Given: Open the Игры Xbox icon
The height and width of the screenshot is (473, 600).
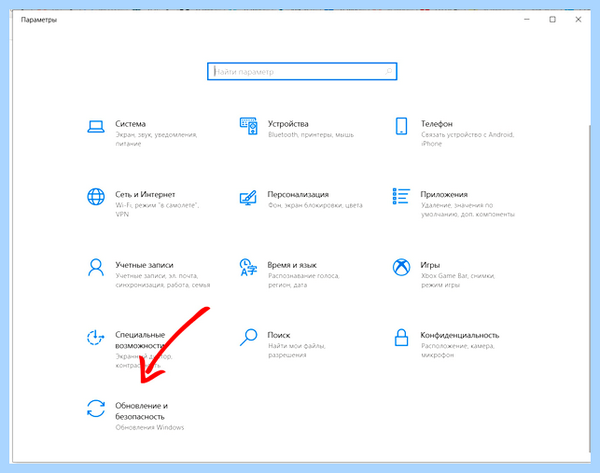Looking at the screenshot, I should tap(401, 267).
